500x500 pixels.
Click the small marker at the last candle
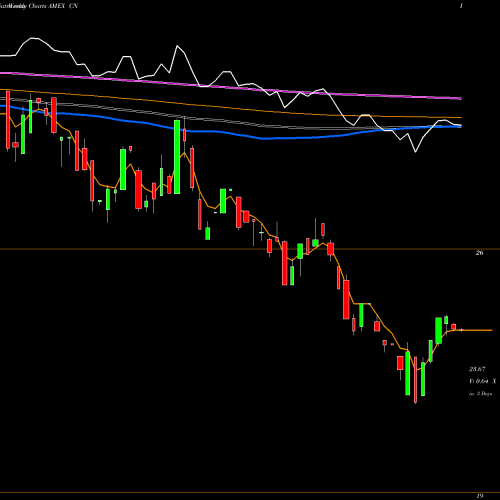click(x=462, y=330)
